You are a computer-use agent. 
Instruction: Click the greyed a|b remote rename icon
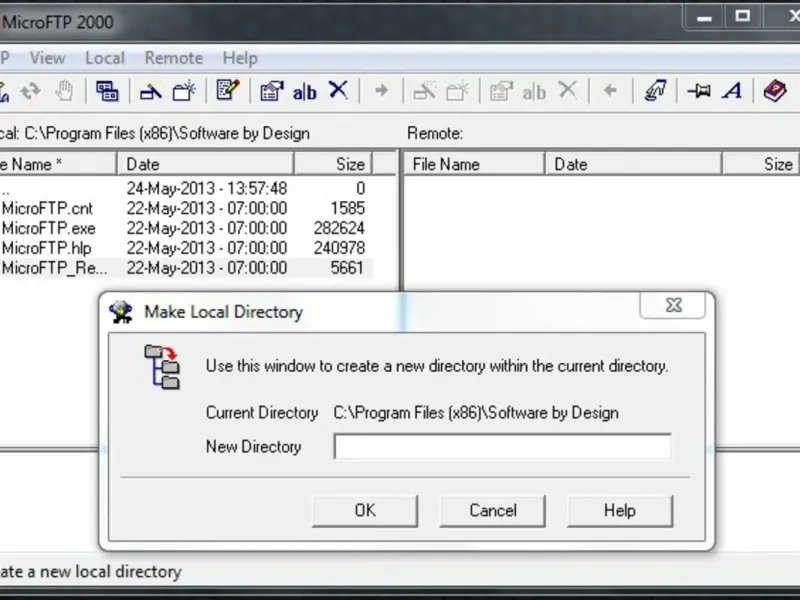click(534, 92)
